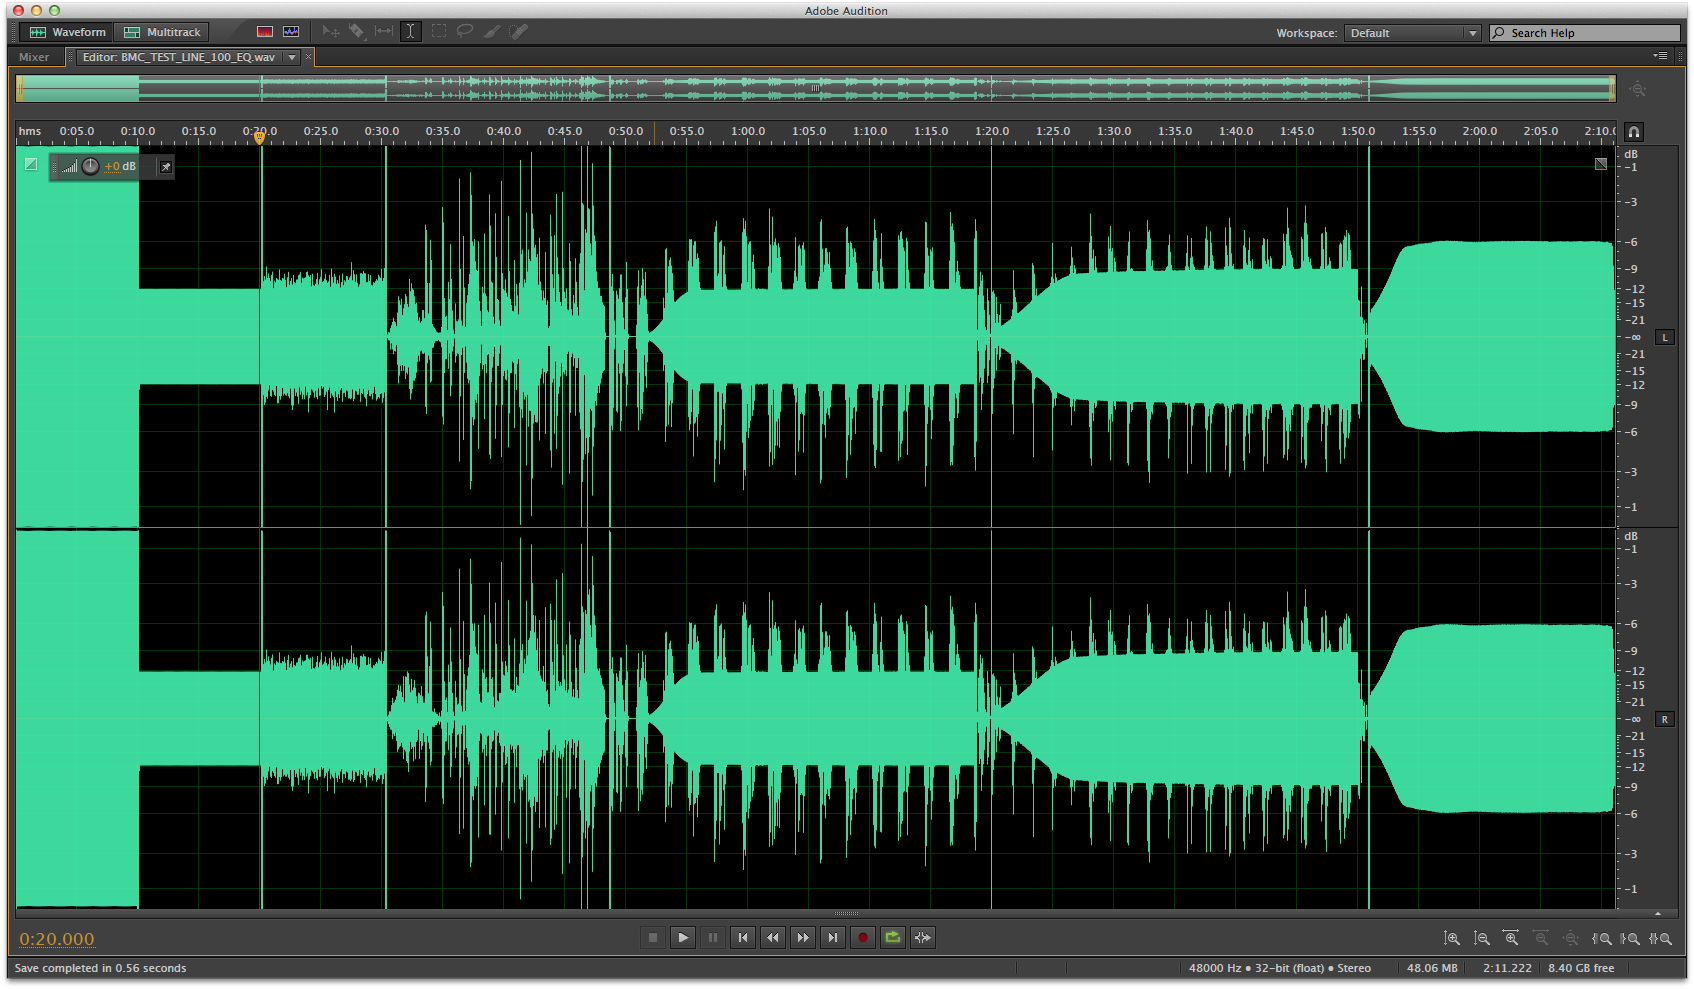The width and height of the screenshot is (1694, 989).
Task: Click the Search Help field
Action: coord(1584,33)
